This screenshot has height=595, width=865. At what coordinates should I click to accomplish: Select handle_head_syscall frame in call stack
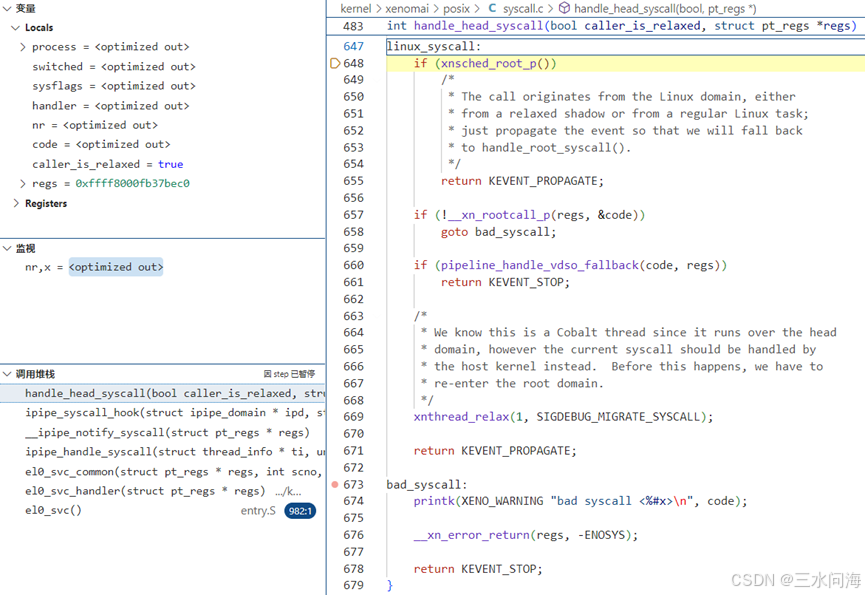[x=163, y=393]
